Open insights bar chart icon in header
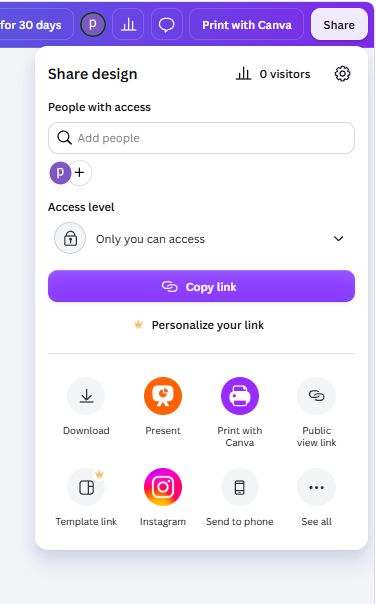377x604 pixels. tap(128, 25)
